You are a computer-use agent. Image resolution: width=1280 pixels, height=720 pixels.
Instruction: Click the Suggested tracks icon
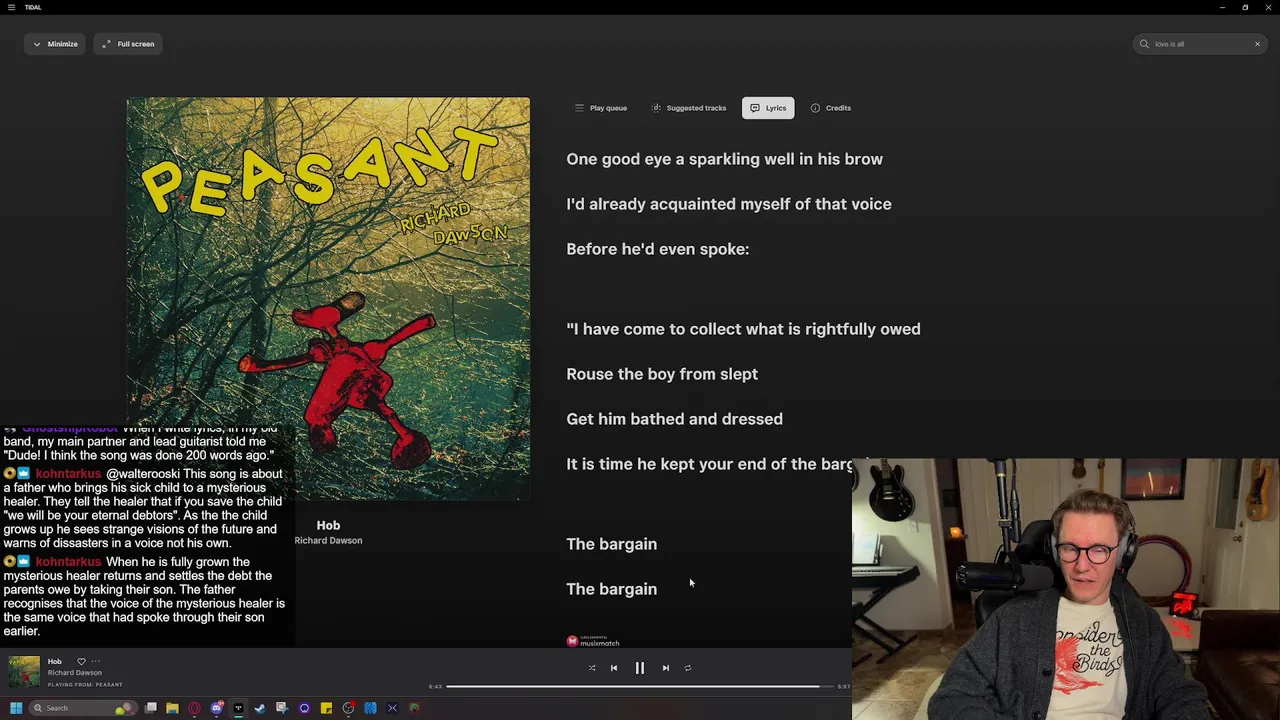click(x=656, y=108)
